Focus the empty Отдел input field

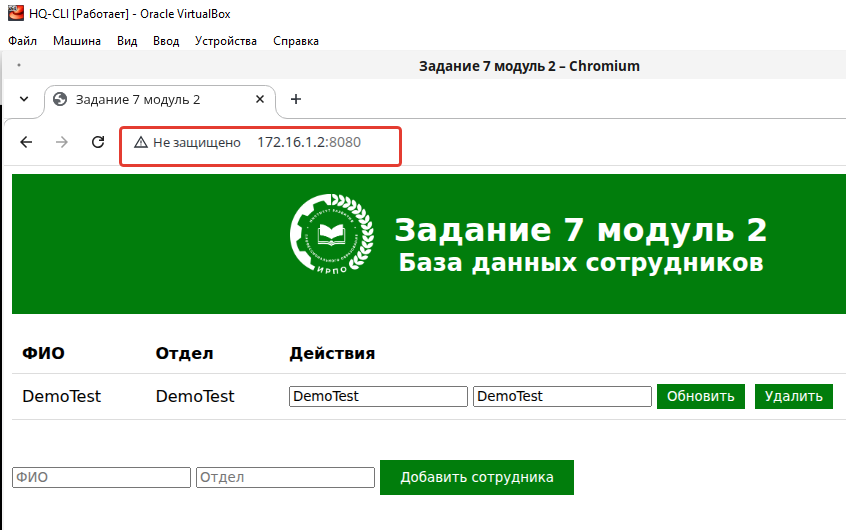285,477
